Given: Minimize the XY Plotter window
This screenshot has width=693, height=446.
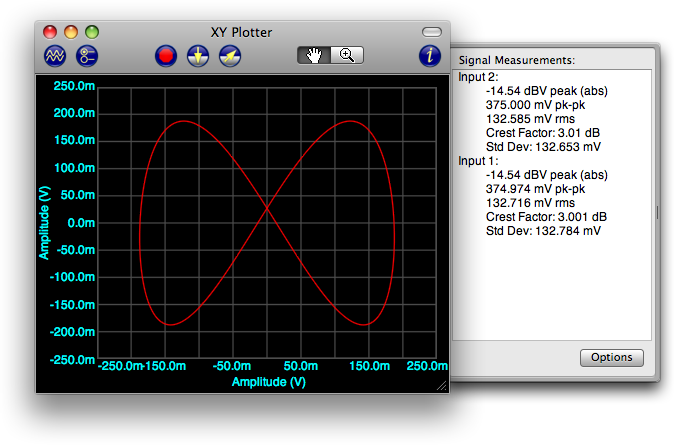Looking at the screenshot, I should coord(71,32).
